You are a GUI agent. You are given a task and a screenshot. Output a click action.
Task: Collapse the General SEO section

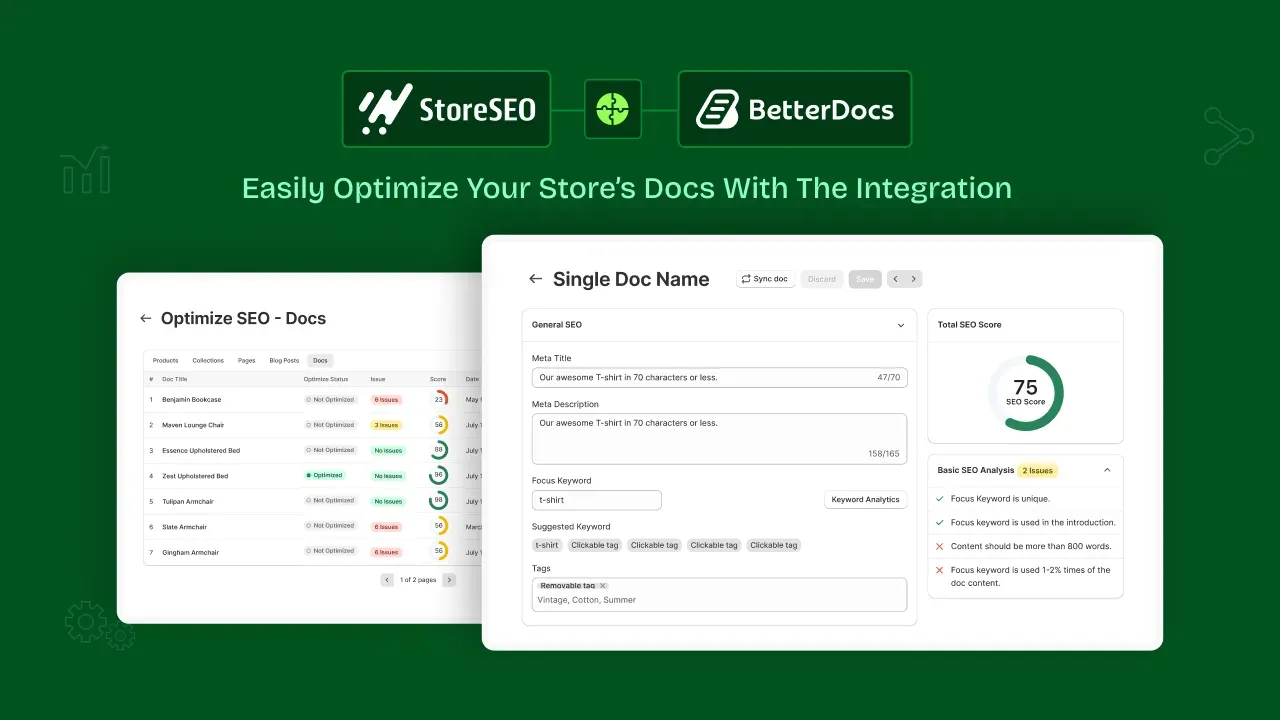(x=900, y=325)
